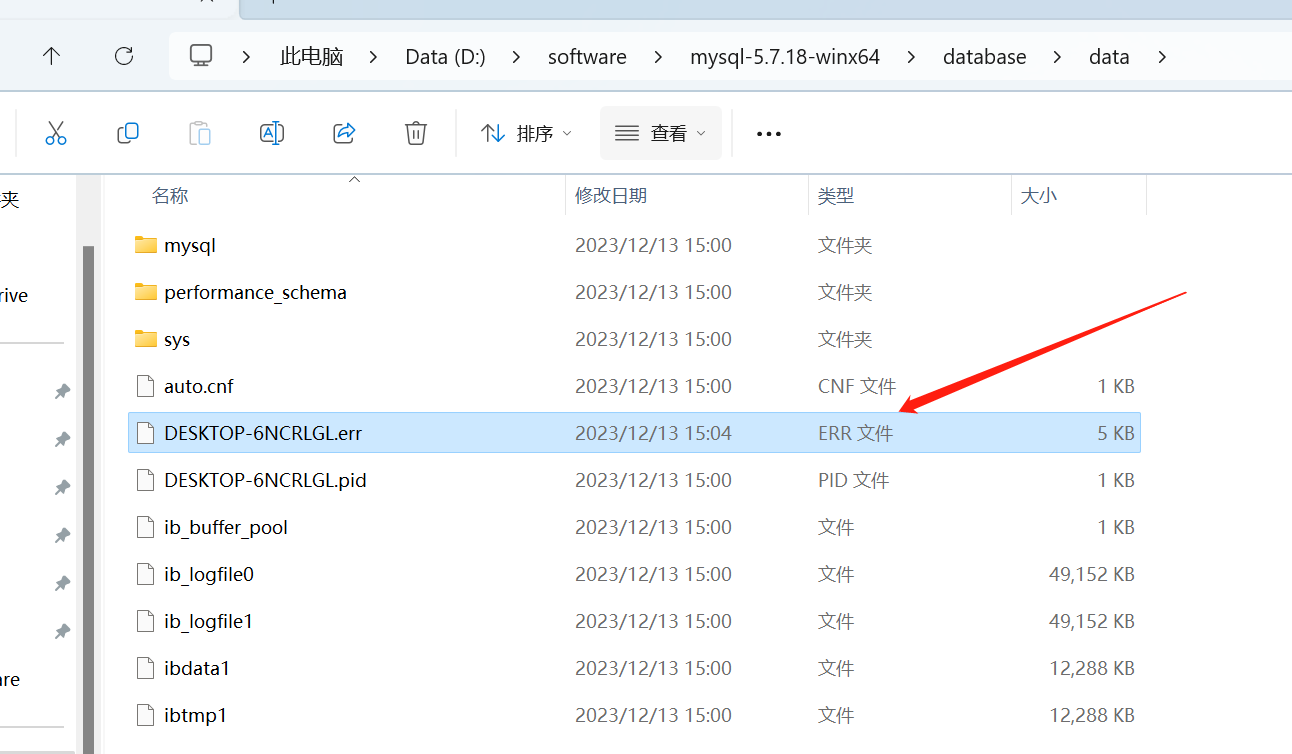Click the Up navigation arrow
This screenshot has height=754, width=1292.
pos(52,56)
